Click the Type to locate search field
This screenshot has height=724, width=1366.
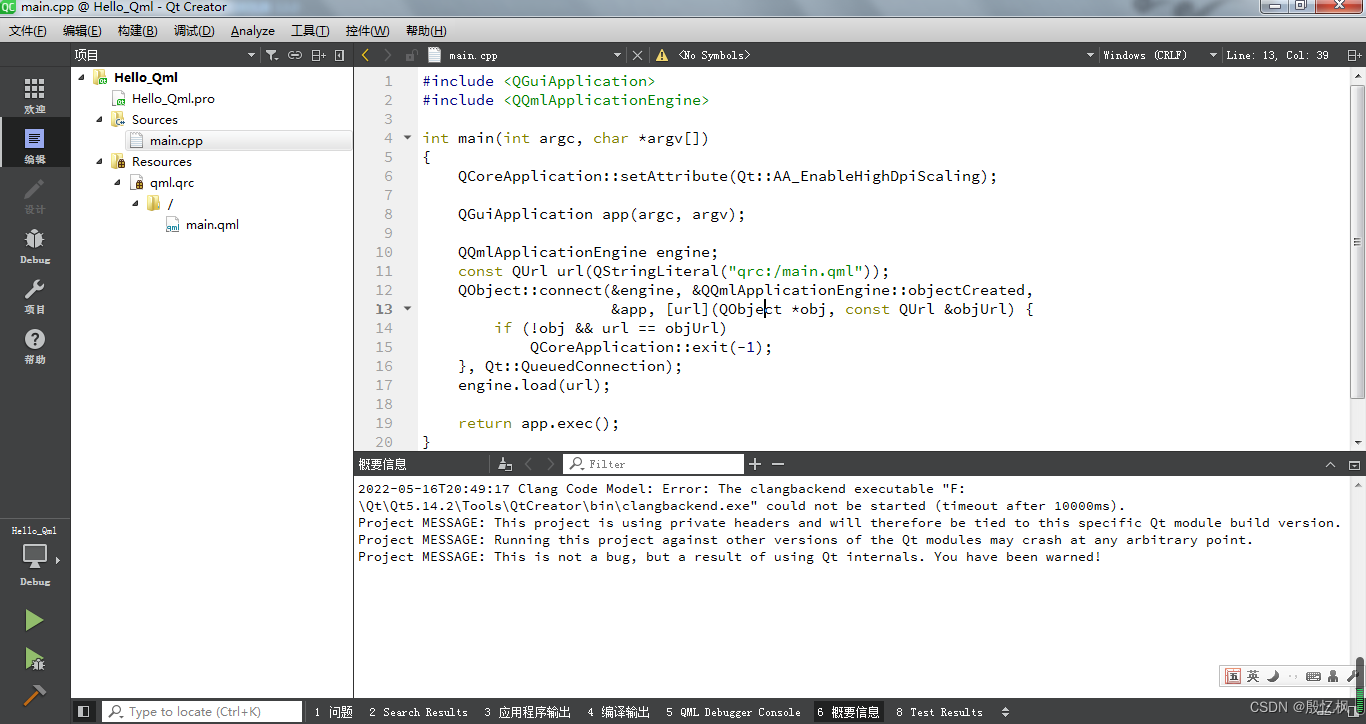(x=202, y=711)
